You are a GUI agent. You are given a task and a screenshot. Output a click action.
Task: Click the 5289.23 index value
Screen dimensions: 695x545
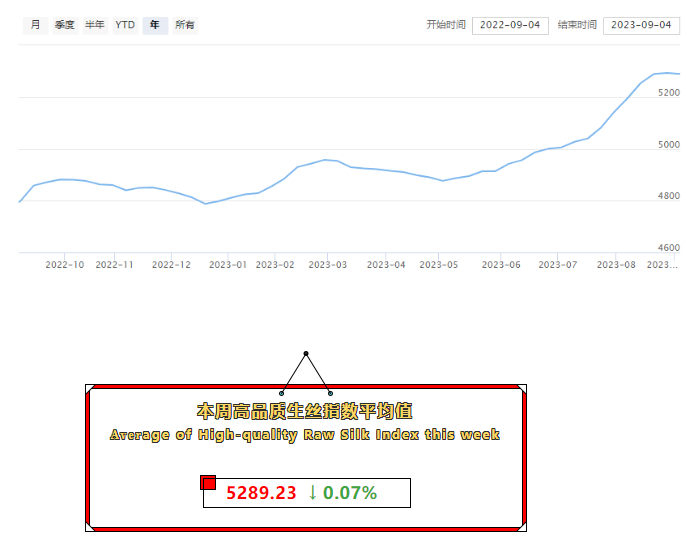(x=261, y=492)
